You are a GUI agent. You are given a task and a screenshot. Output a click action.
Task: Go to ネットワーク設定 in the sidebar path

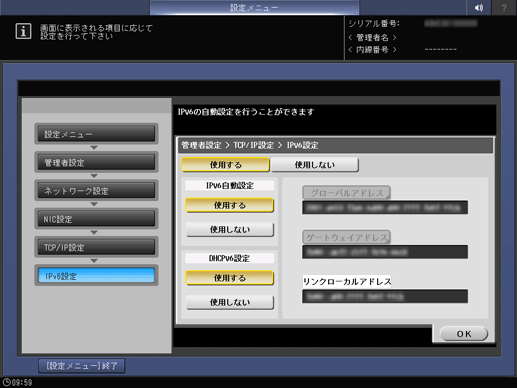96,191
